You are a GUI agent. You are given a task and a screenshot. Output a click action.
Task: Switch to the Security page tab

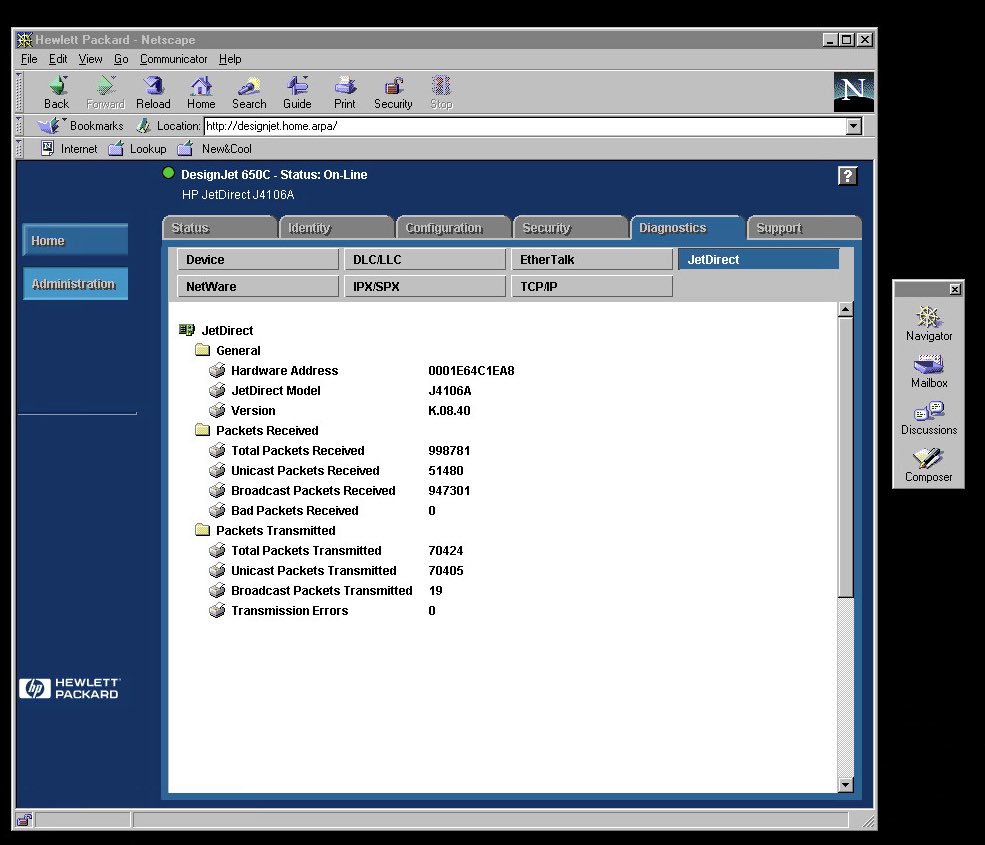point(570,227)
